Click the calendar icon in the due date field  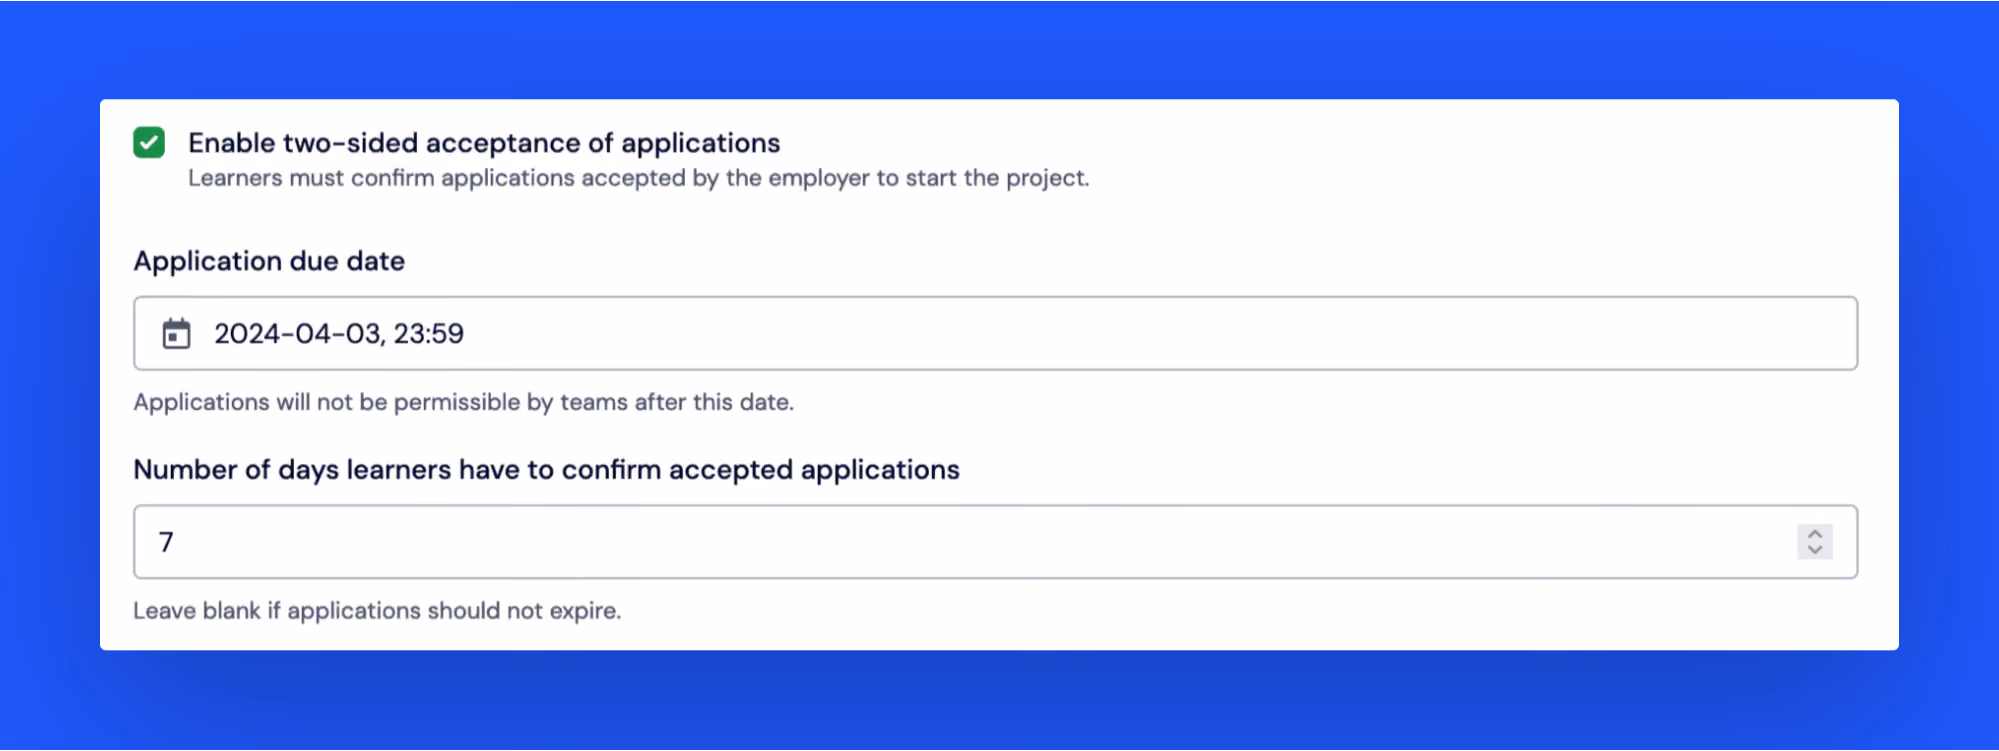click(x=176, y=334)
